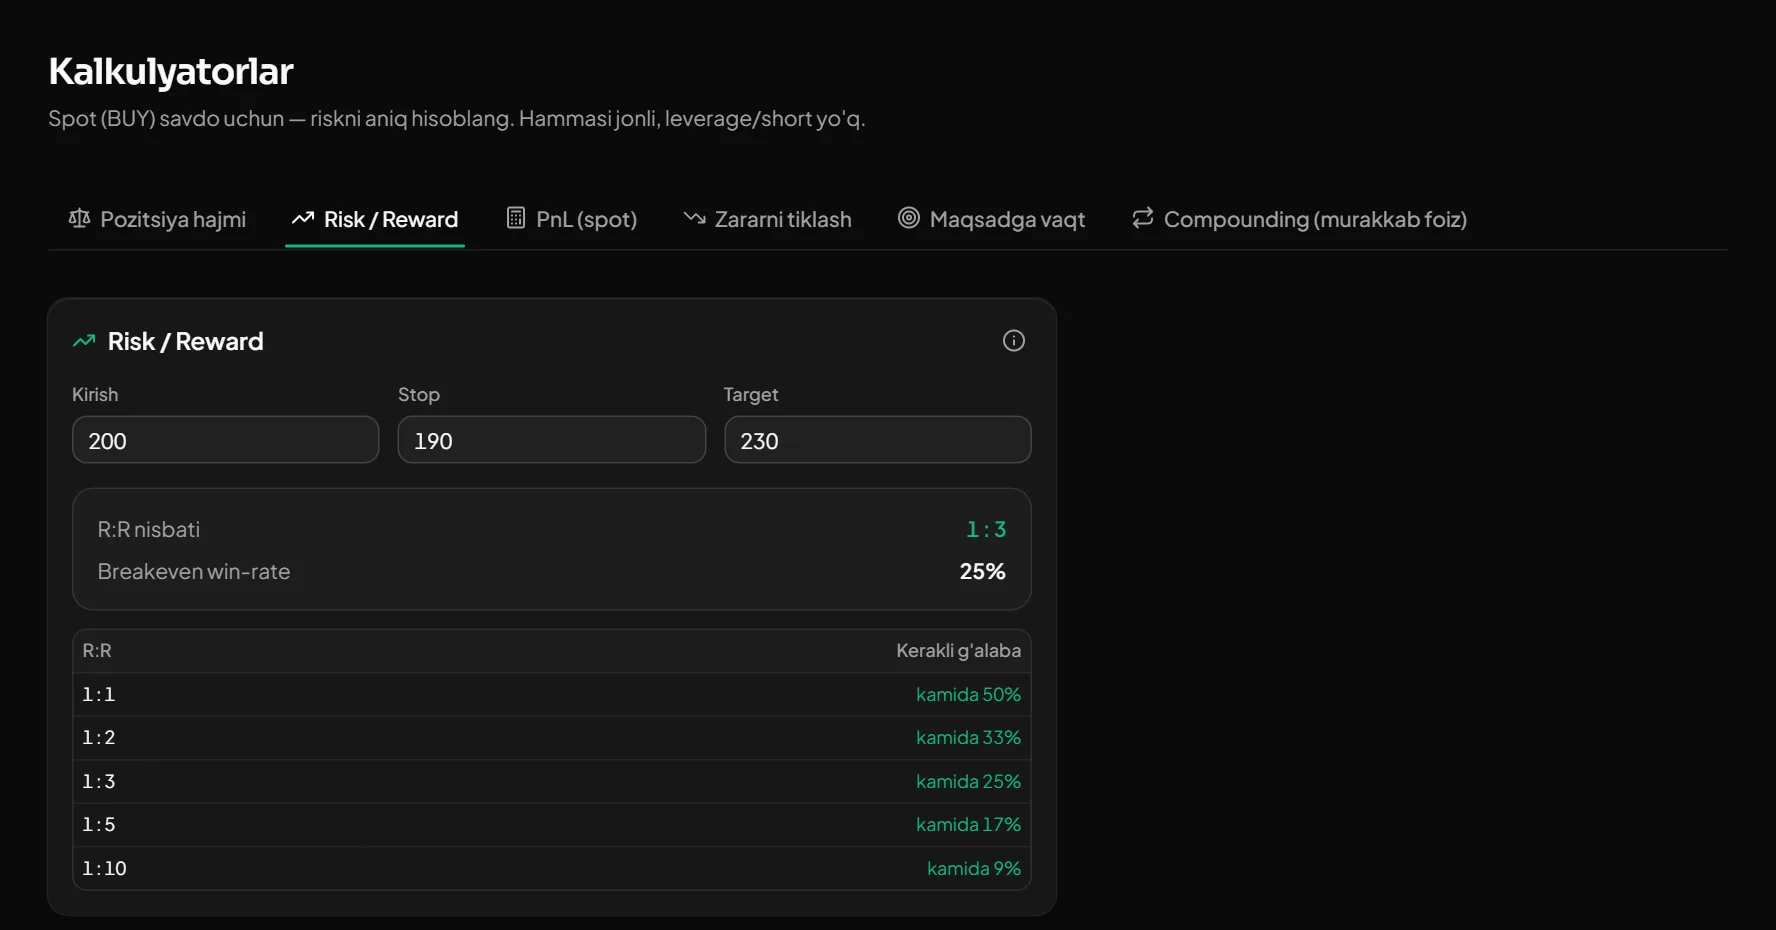Viewport: 1776px width, 930px height.
Task: Click the 1:10 table row
Action: coord(552,868)
